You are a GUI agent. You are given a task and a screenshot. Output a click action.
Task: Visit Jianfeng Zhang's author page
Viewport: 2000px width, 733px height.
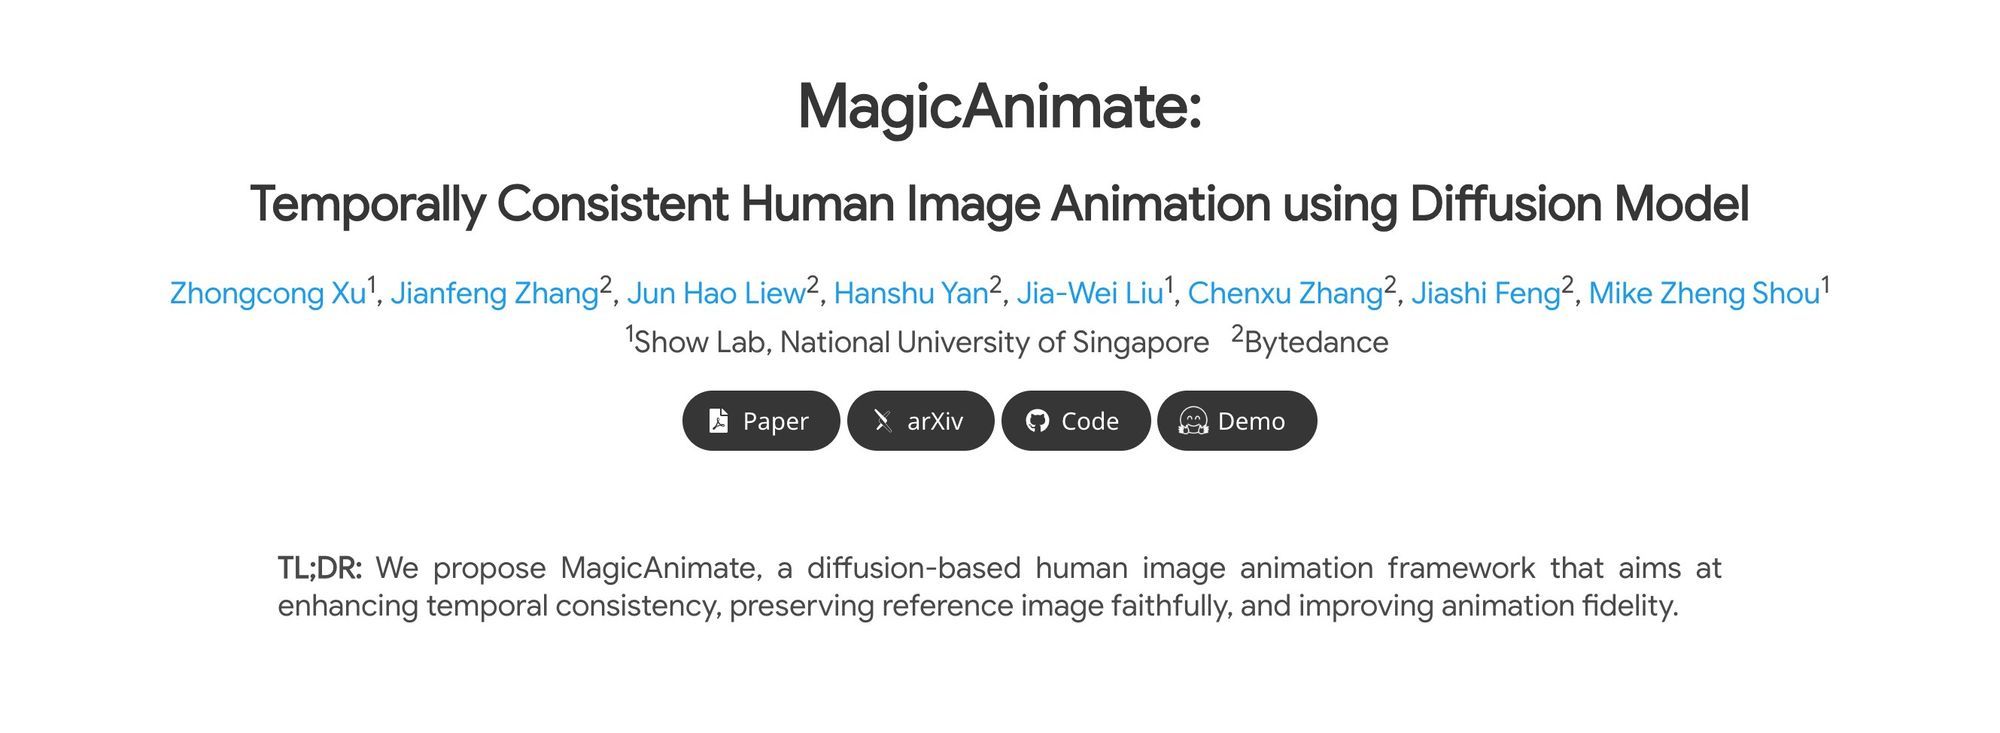coord(494,293)
